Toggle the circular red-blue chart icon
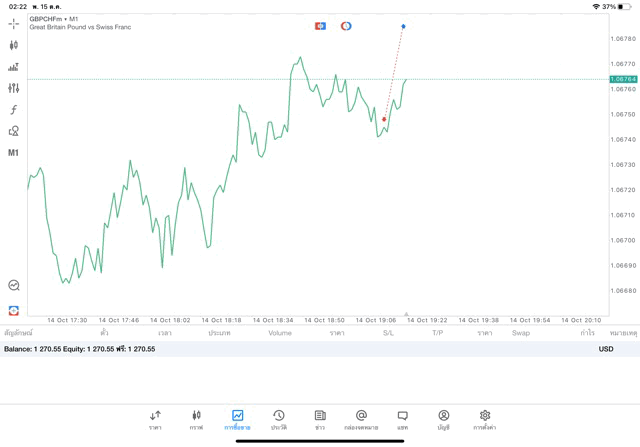The image size is (640, 447). point(346,26)
